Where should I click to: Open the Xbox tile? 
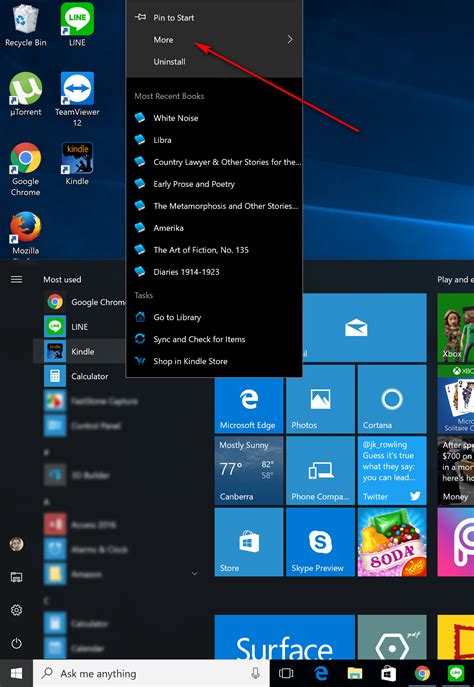pos(456,327)
